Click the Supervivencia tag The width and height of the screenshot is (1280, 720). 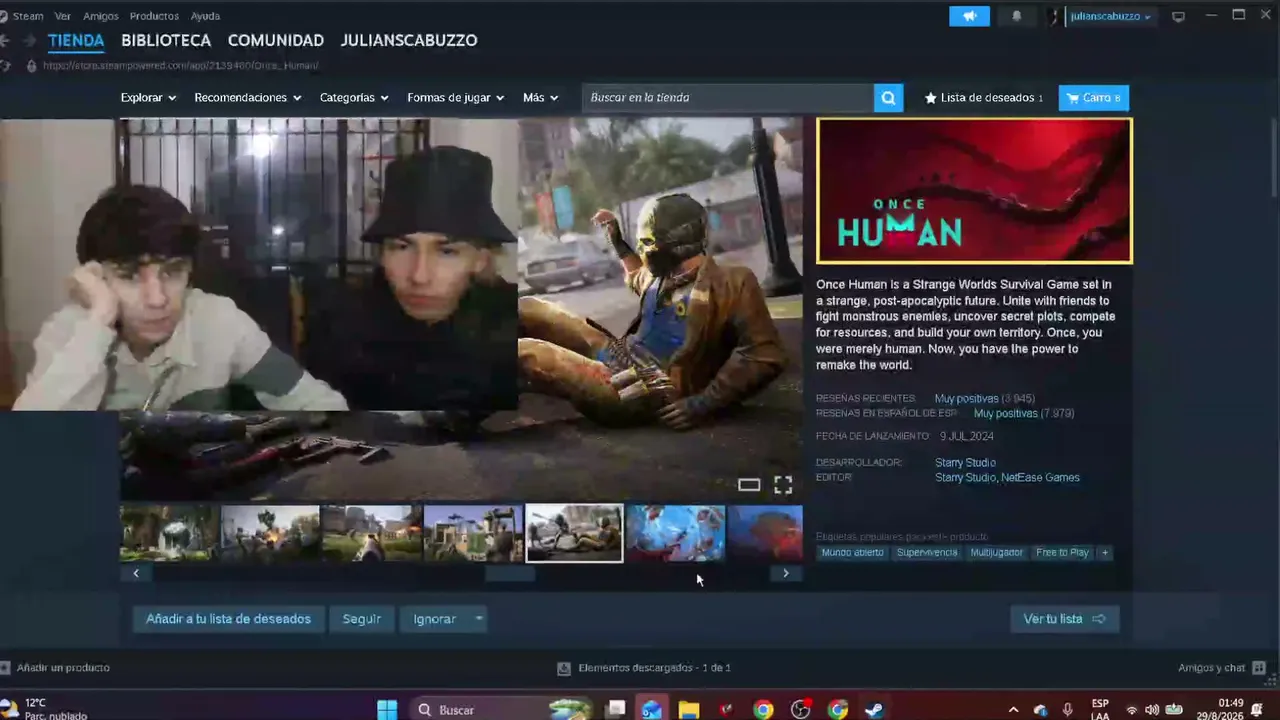(x=927, y=552)
